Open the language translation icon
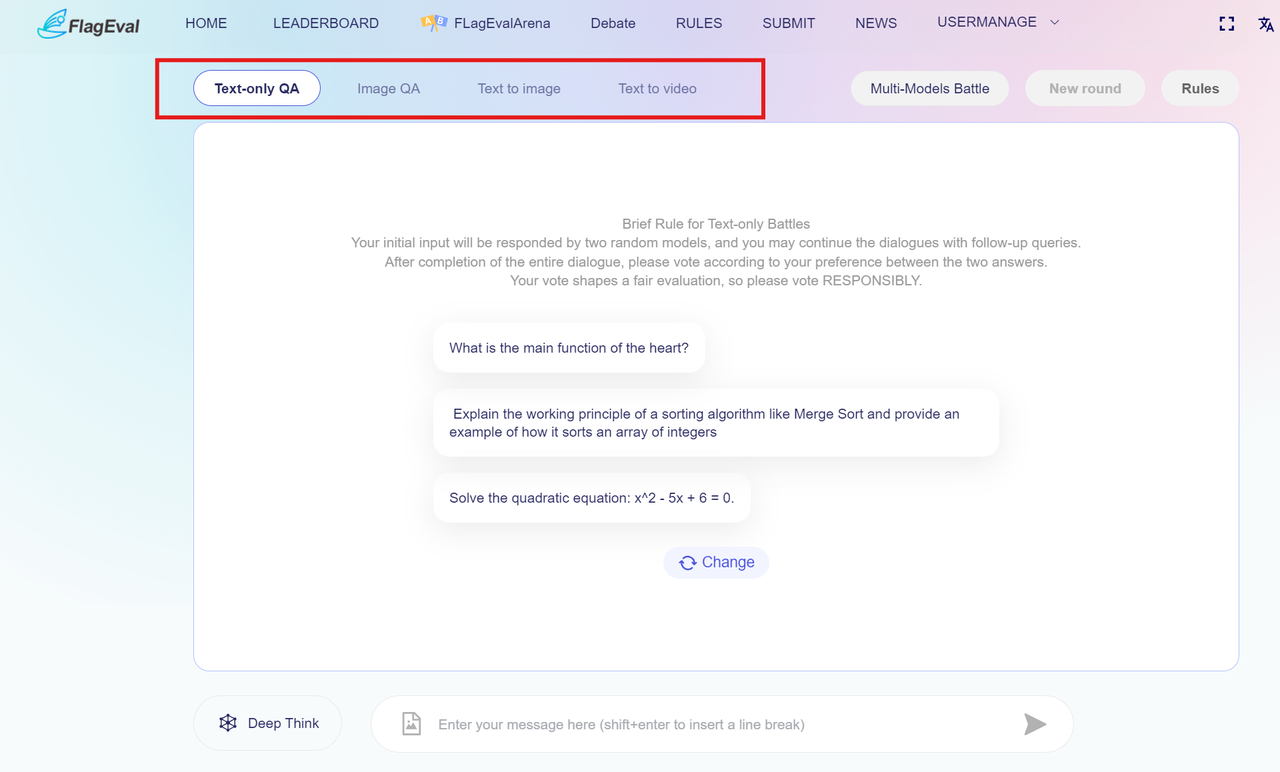Image resolution: width=1280 pixels, height=772 pixels. [1265, 24]
